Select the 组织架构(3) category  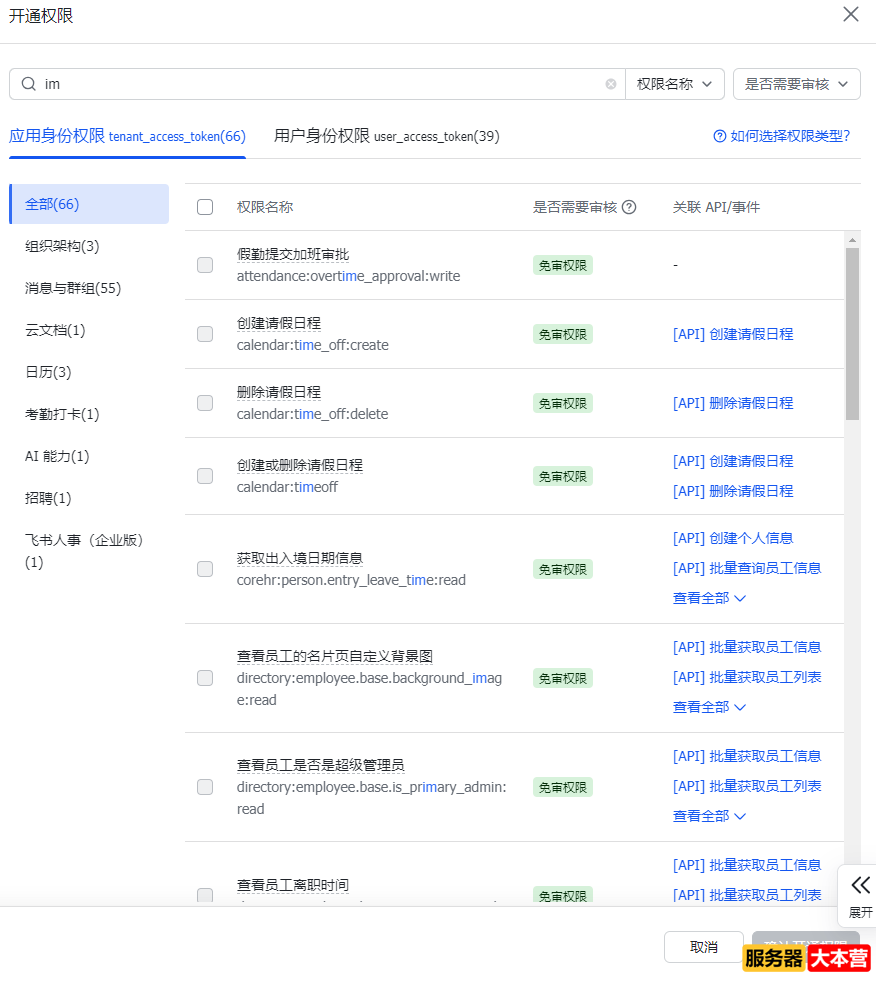[x=62, y=246]
